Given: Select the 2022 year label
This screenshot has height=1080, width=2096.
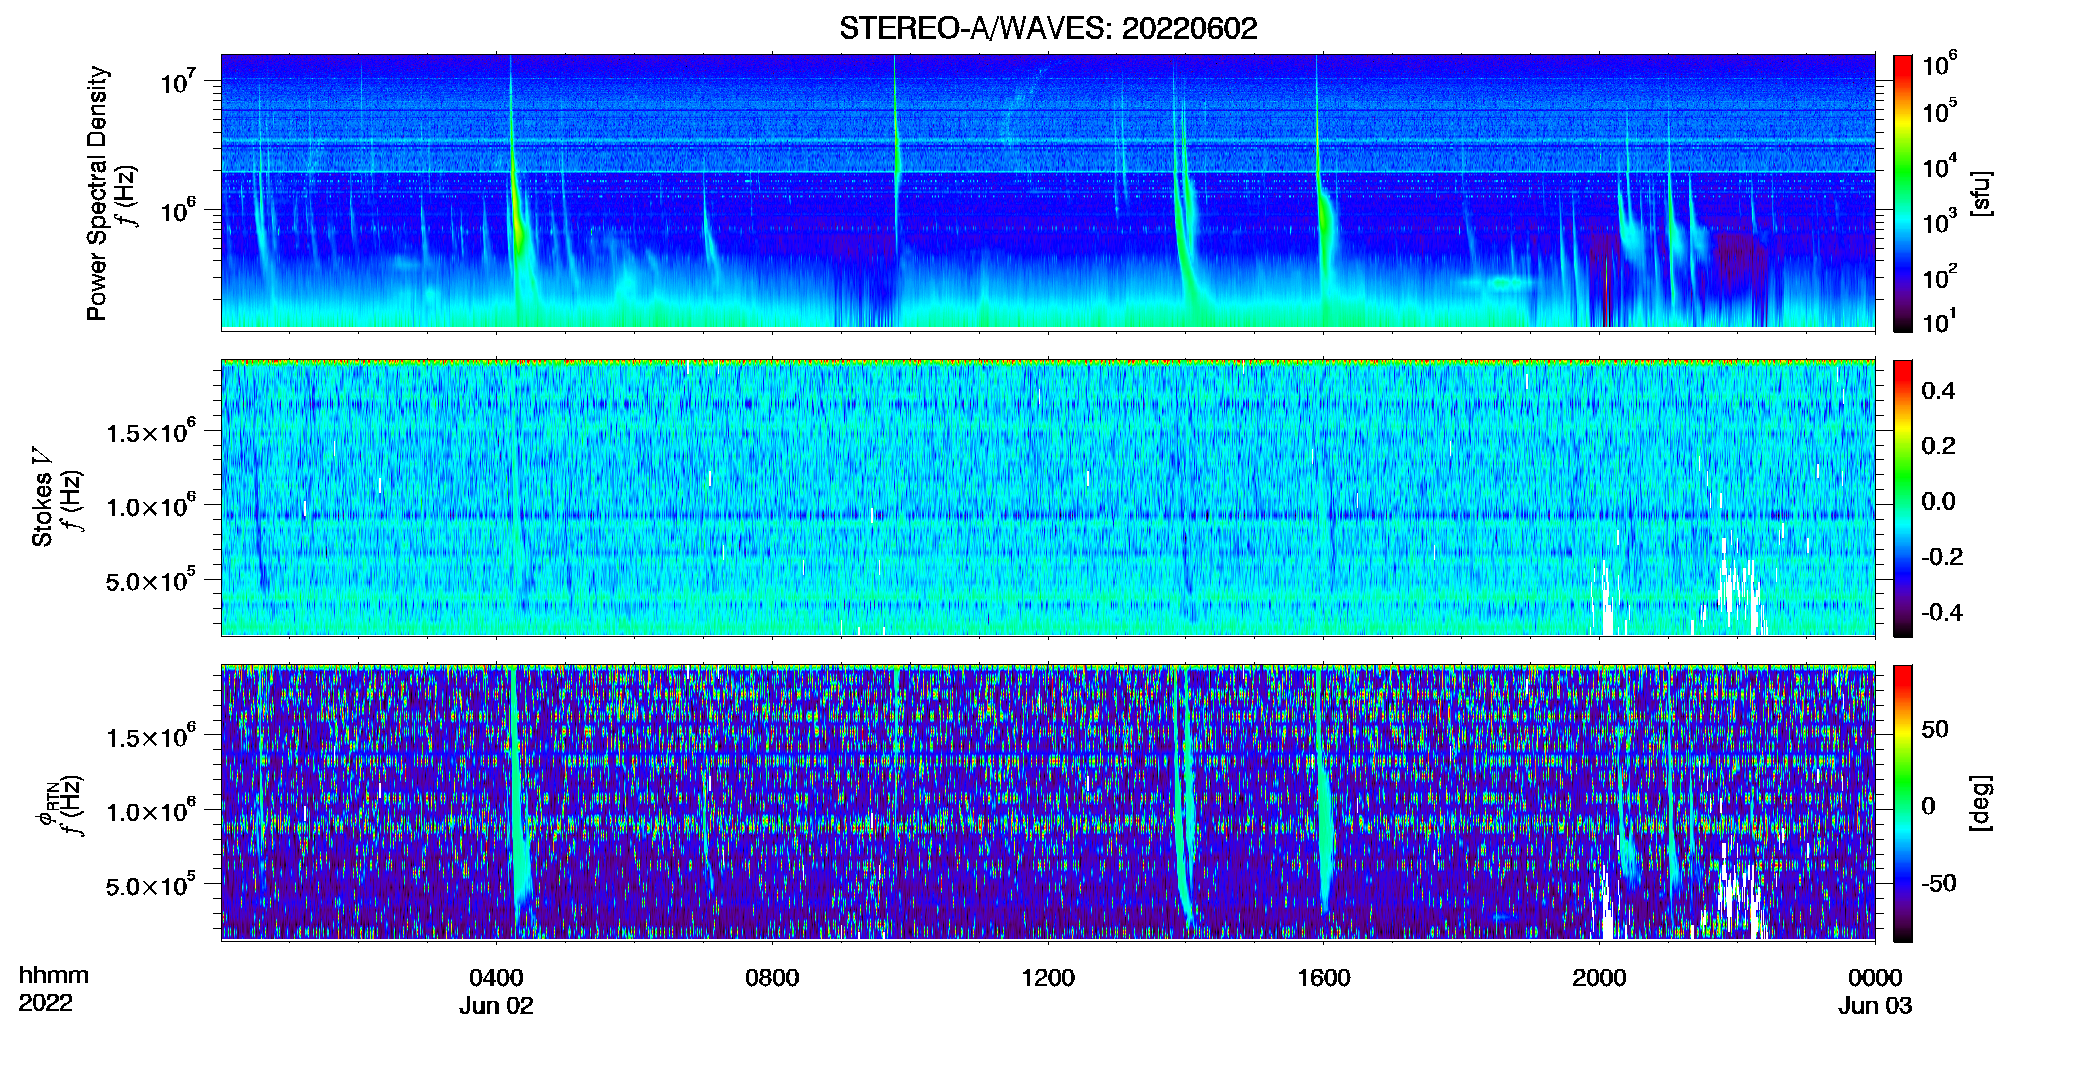Looking at the screenshot, I should tap(45, 1003).
